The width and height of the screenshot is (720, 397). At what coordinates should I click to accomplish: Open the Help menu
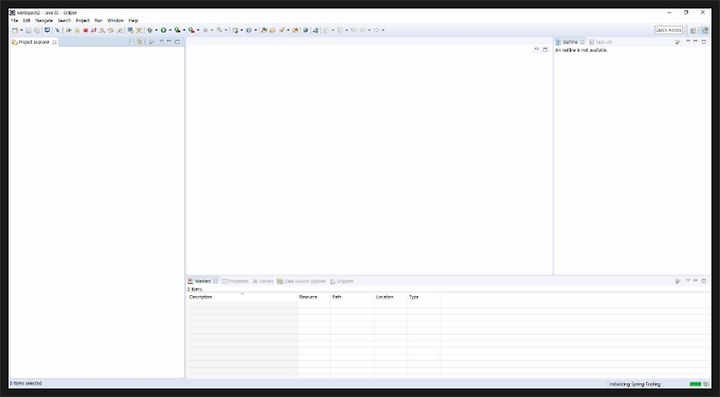pos(133,21)
